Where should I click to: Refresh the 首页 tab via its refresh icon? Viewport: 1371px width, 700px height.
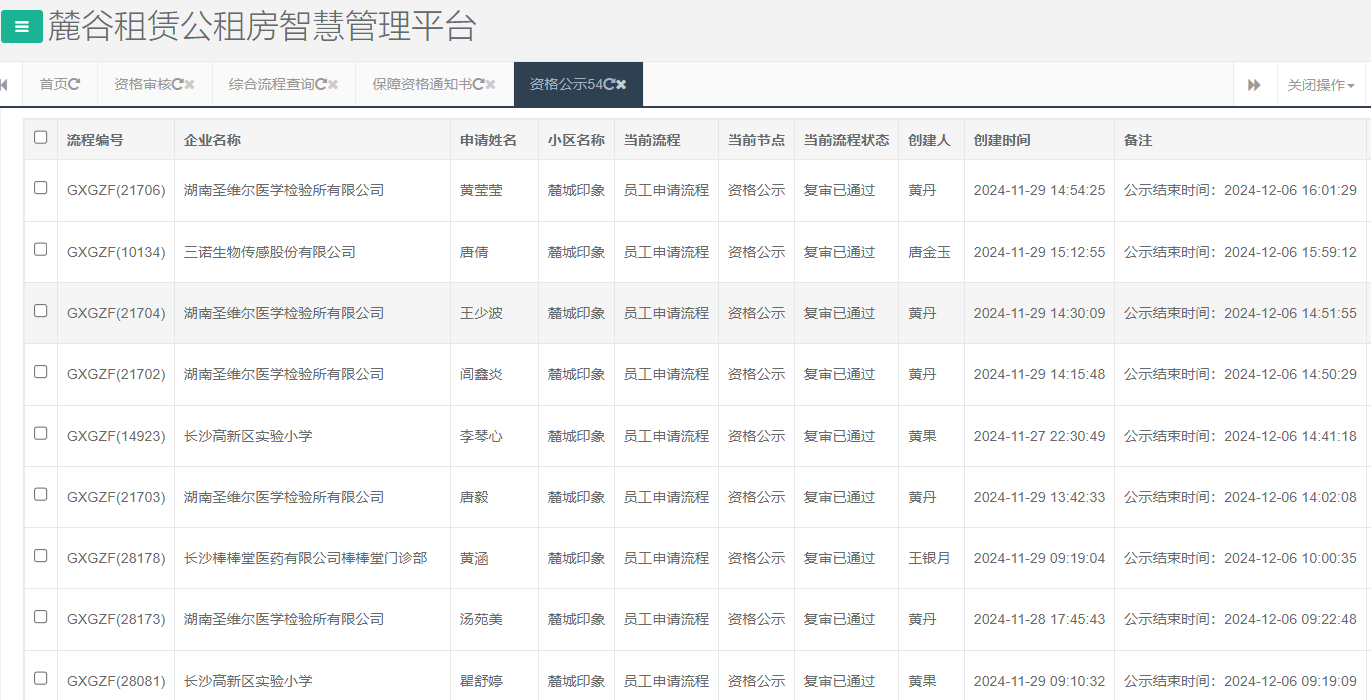74,83
